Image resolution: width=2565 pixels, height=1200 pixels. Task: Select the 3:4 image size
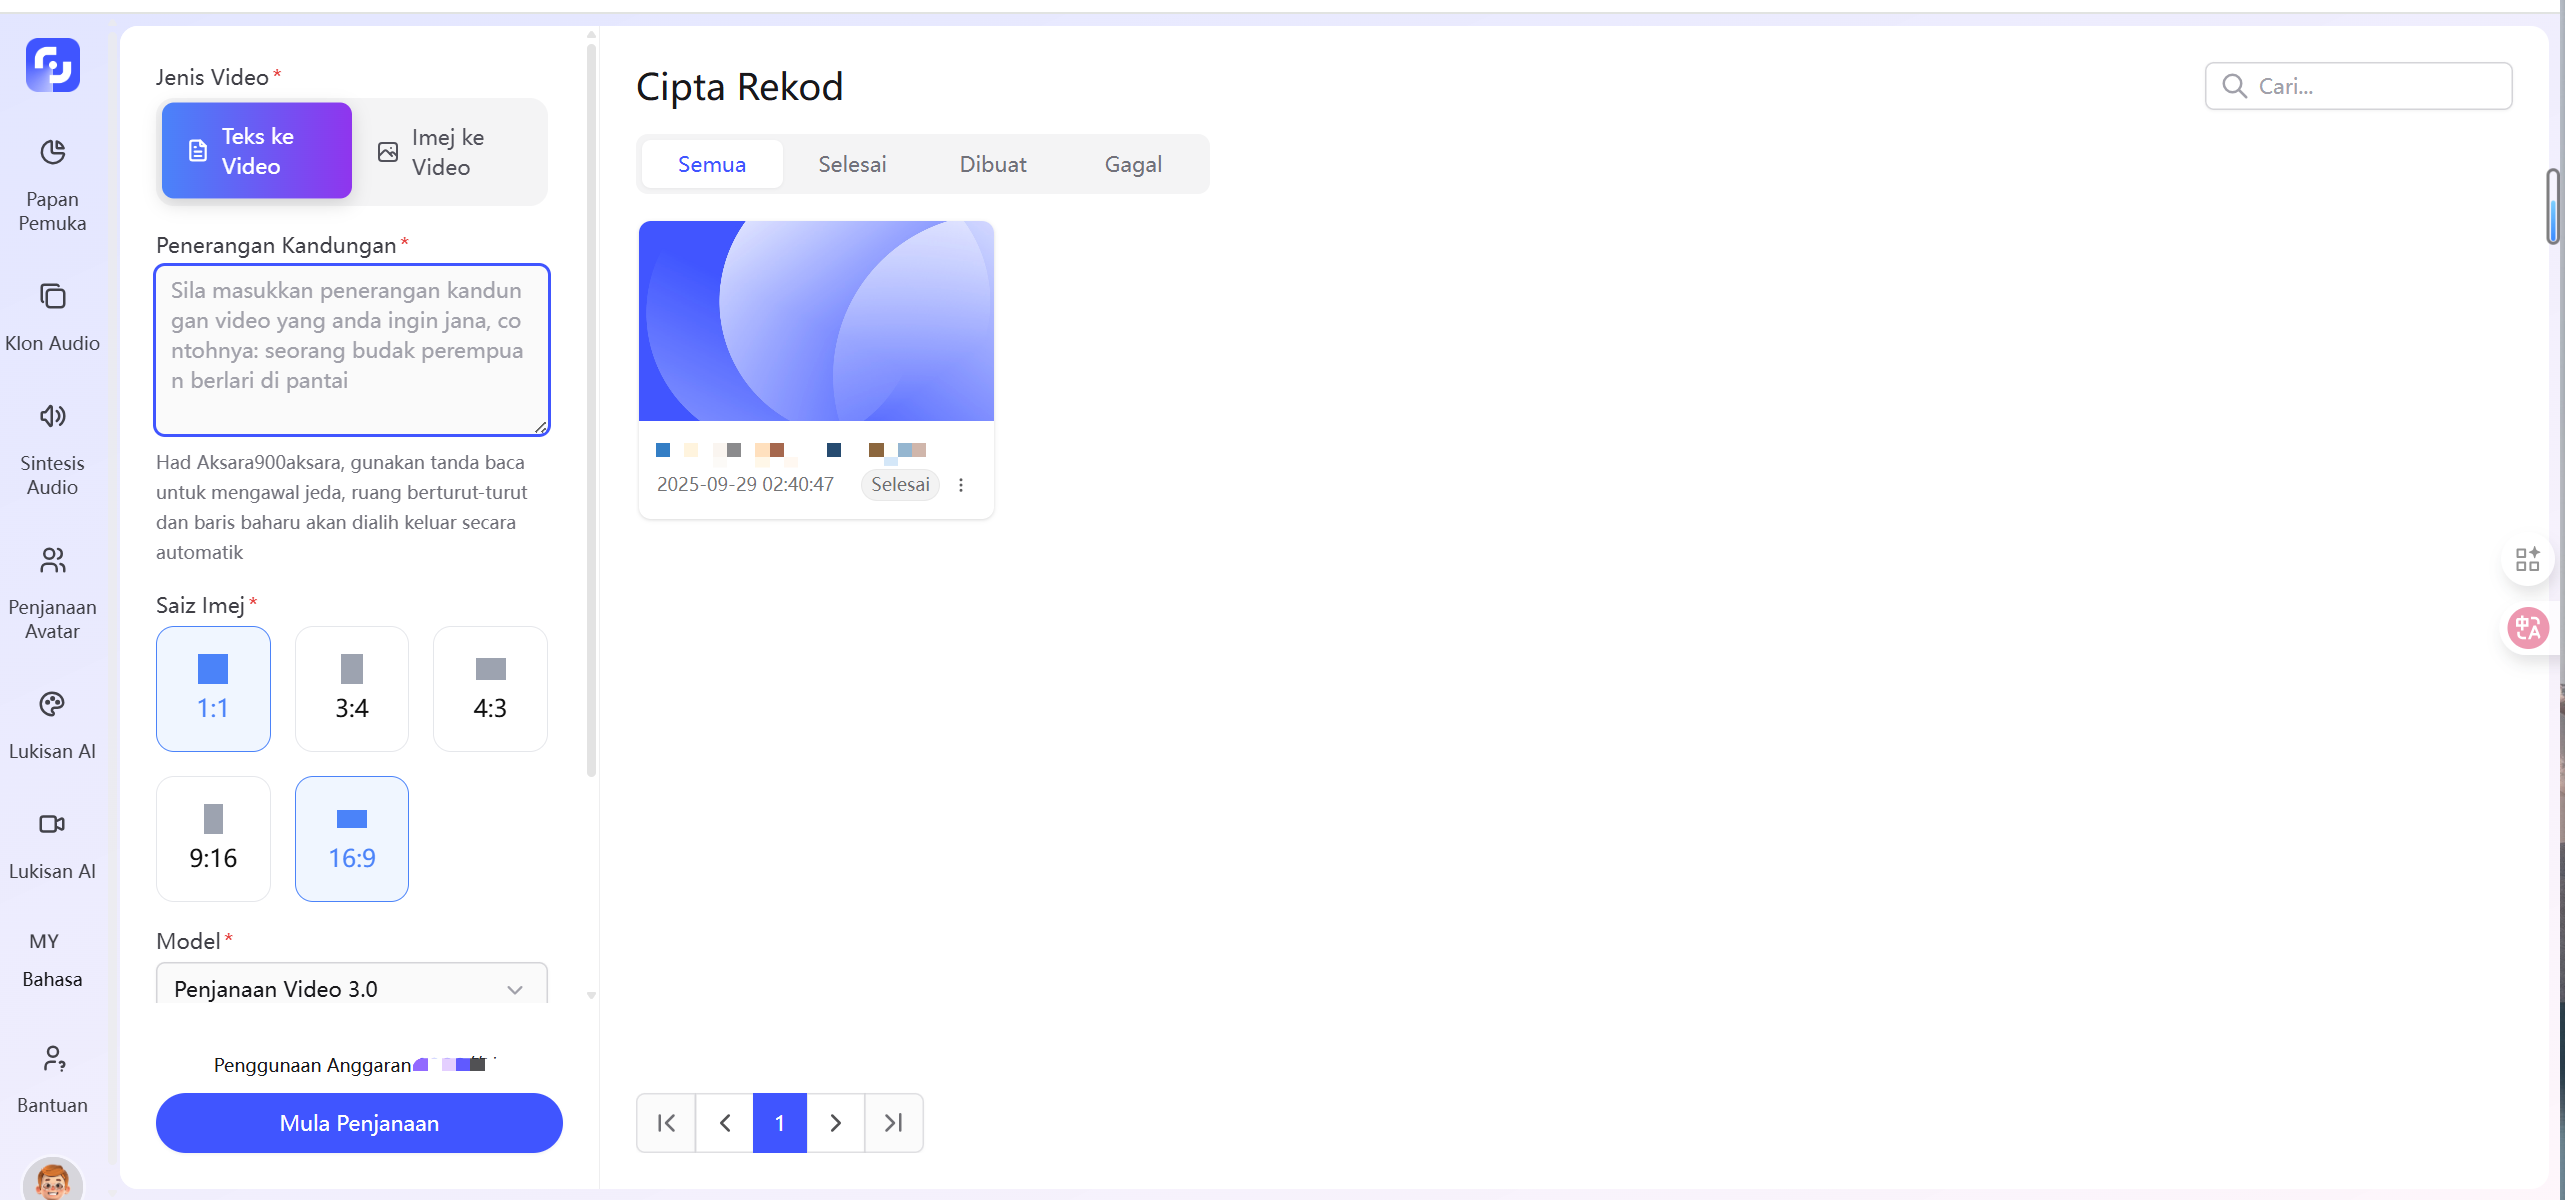click(x=351, y=688)
